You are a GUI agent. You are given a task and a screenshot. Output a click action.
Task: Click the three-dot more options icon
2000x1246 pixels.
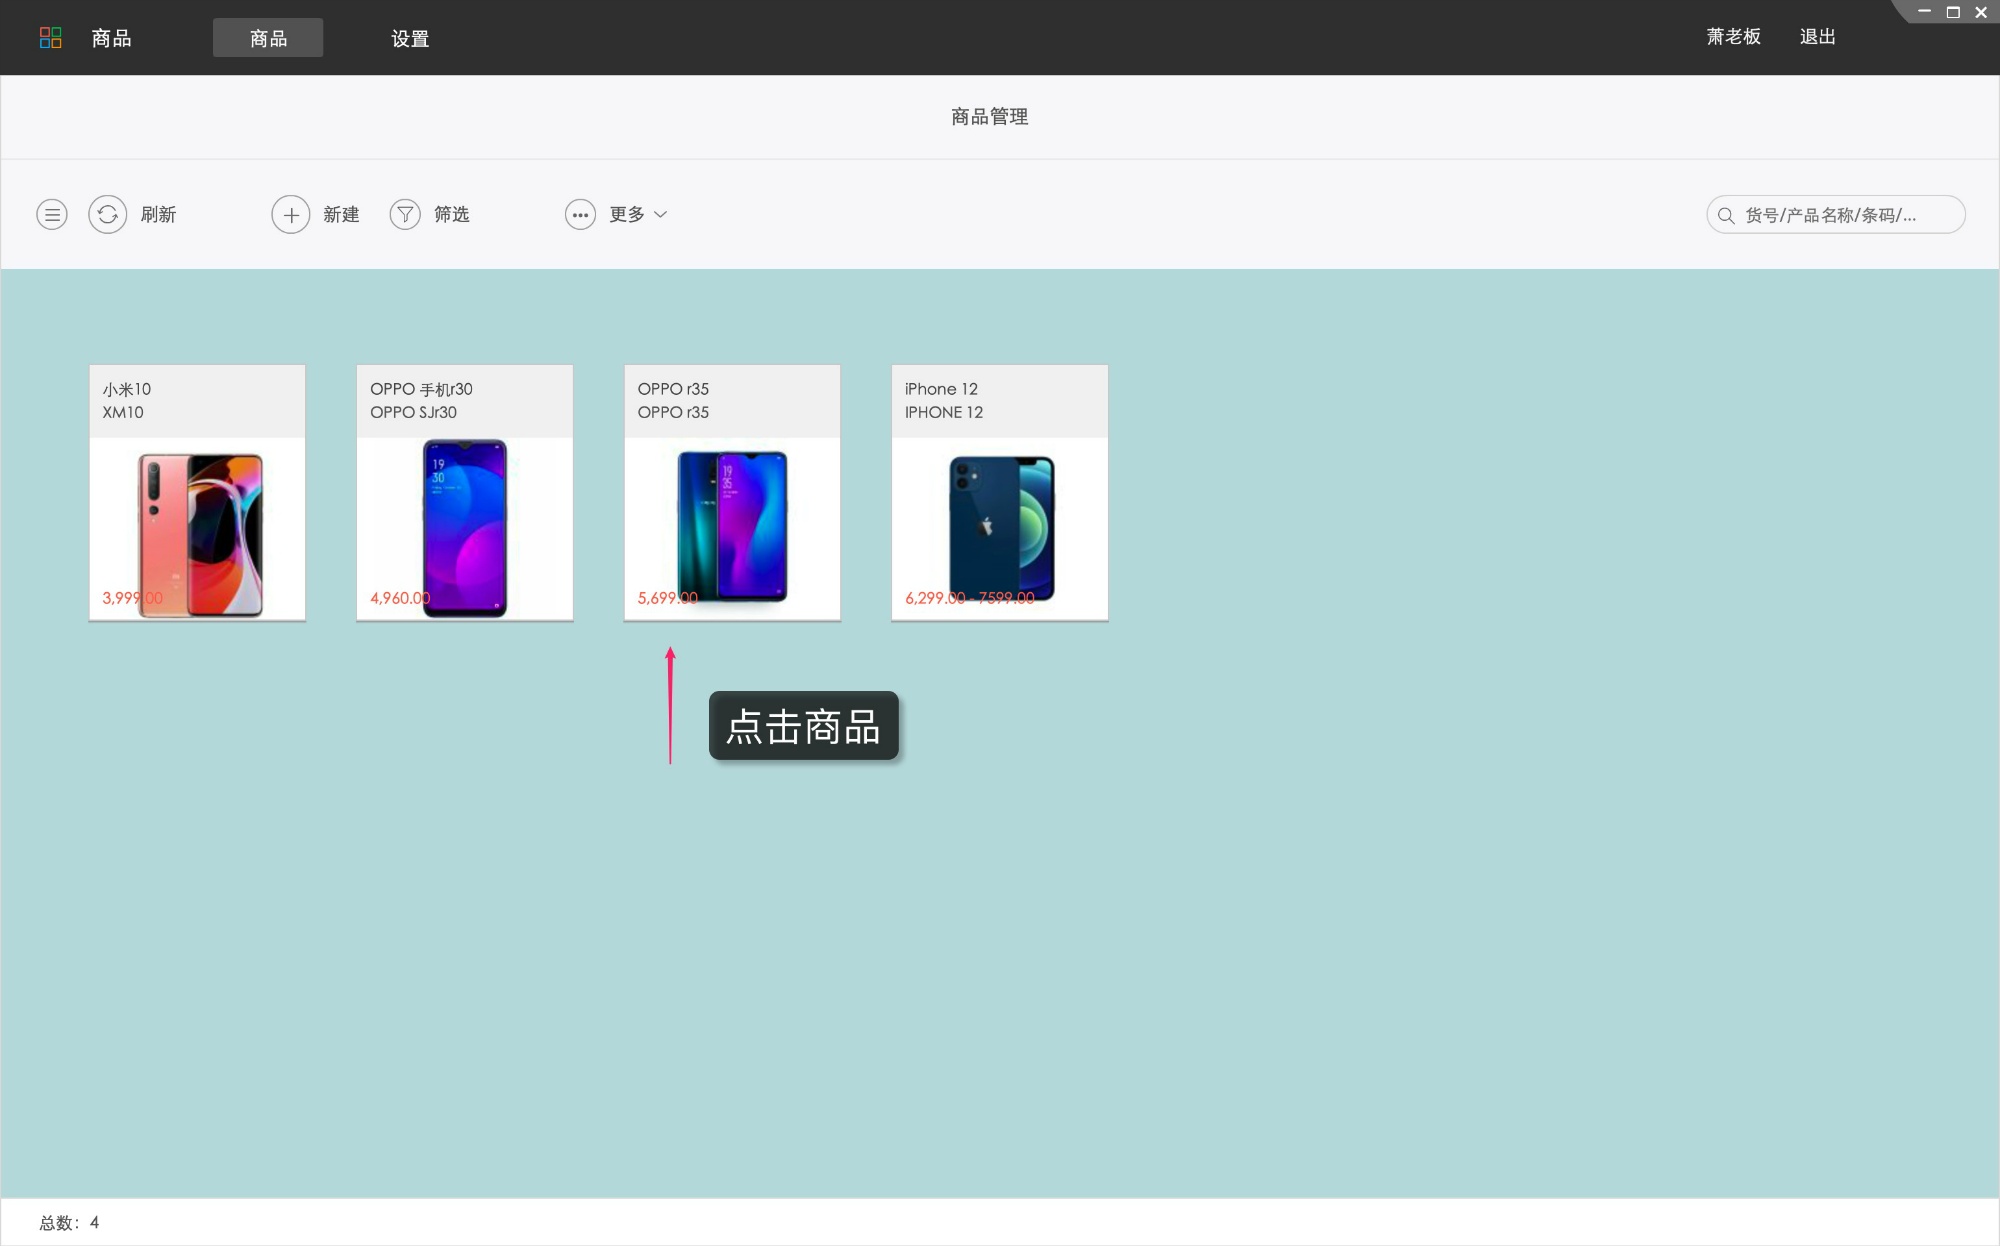click(x=580, y=214)
